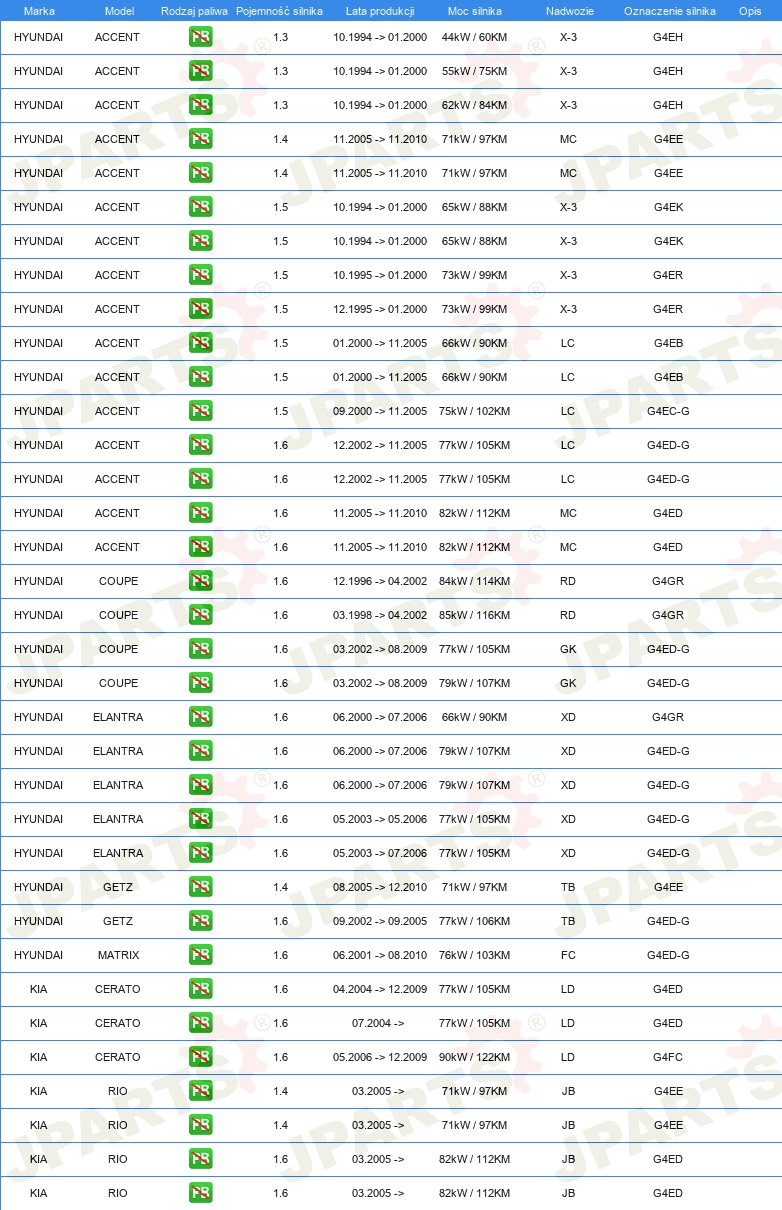Screen dimensions: 782x1210
Task: Click the 05.2003 -> 07.2006 production years cell
Action: (x=380, y=853)
